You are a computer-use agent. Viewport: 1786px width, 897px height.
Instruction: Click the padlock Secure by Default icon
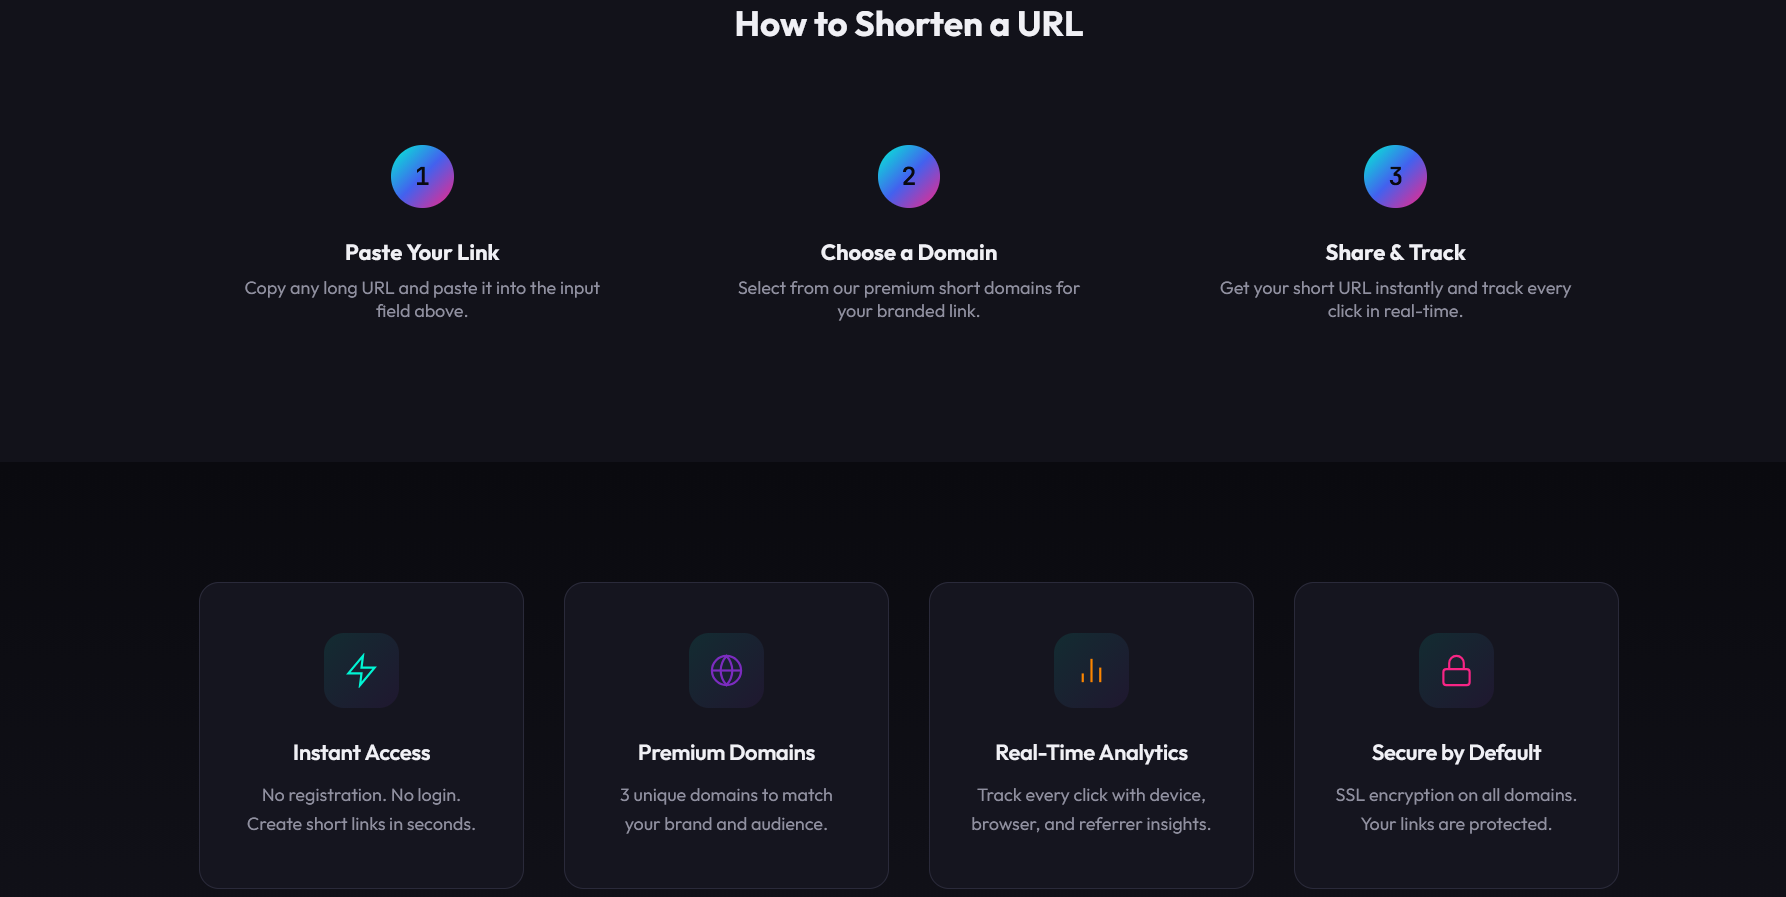[1456, 670]
